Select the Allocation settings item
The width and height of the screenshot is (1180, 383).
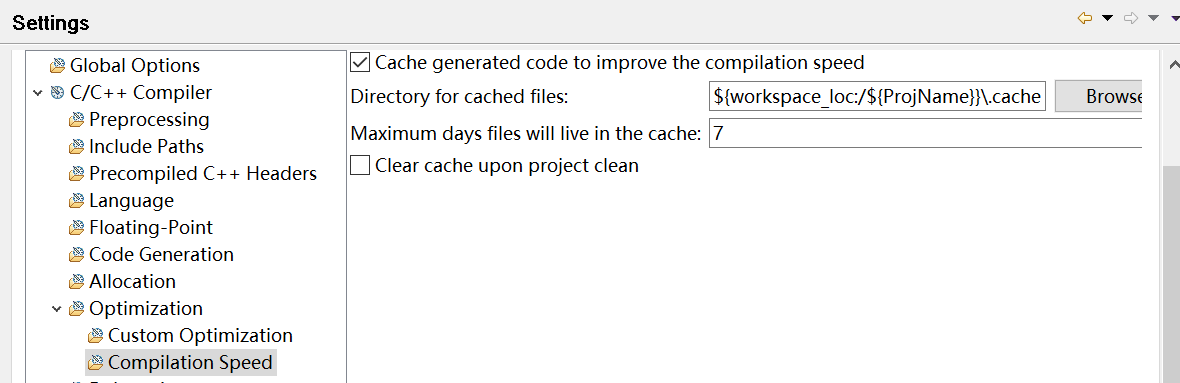click(x=132, y=282)
